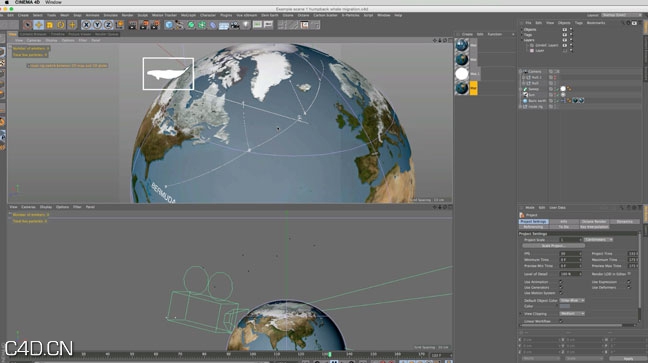
Task: Add a Cube primitive object
Action: [x=169, y=25]
